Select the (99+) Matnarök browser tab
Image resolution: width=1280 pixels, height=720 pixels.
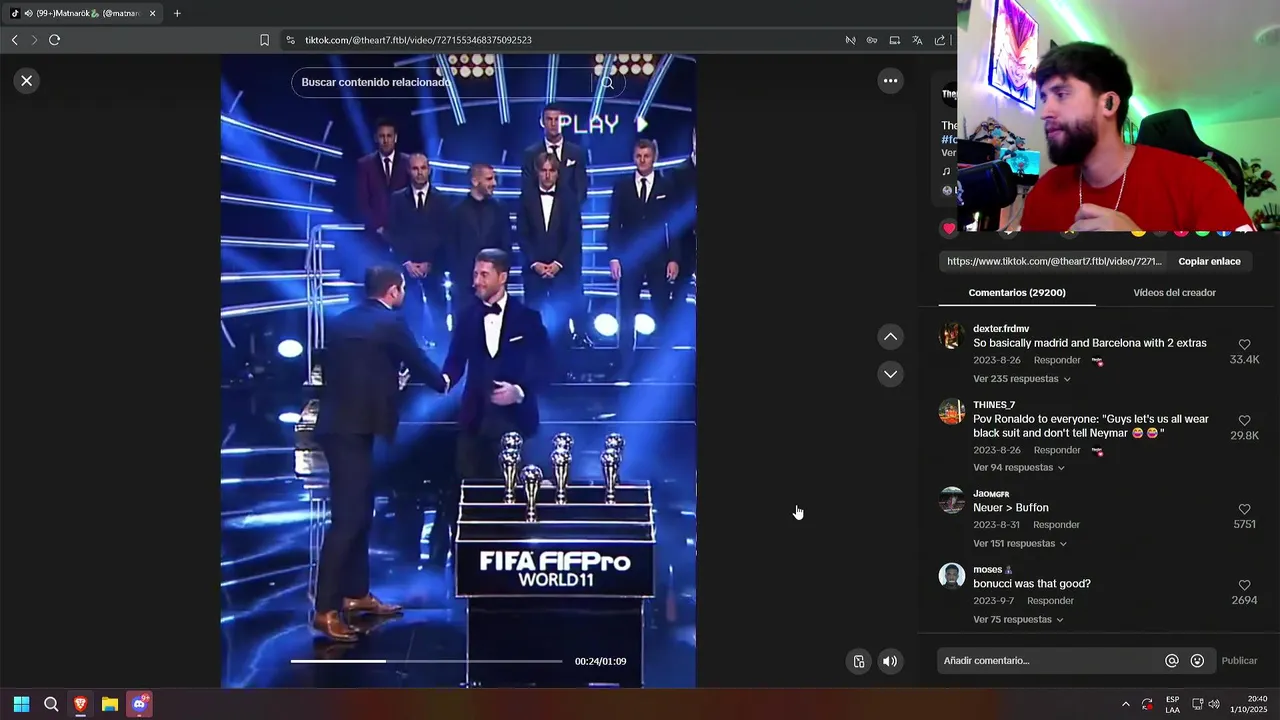point(84,13)
